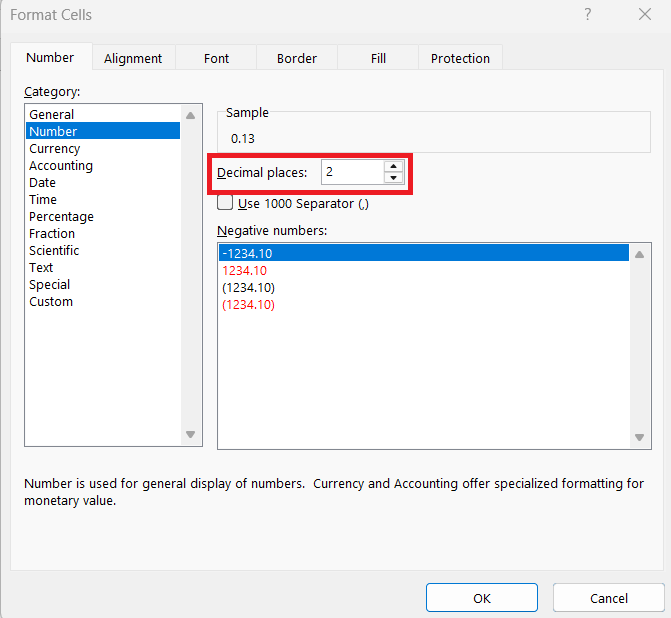Open the Font tab

(x=216, y=58)
